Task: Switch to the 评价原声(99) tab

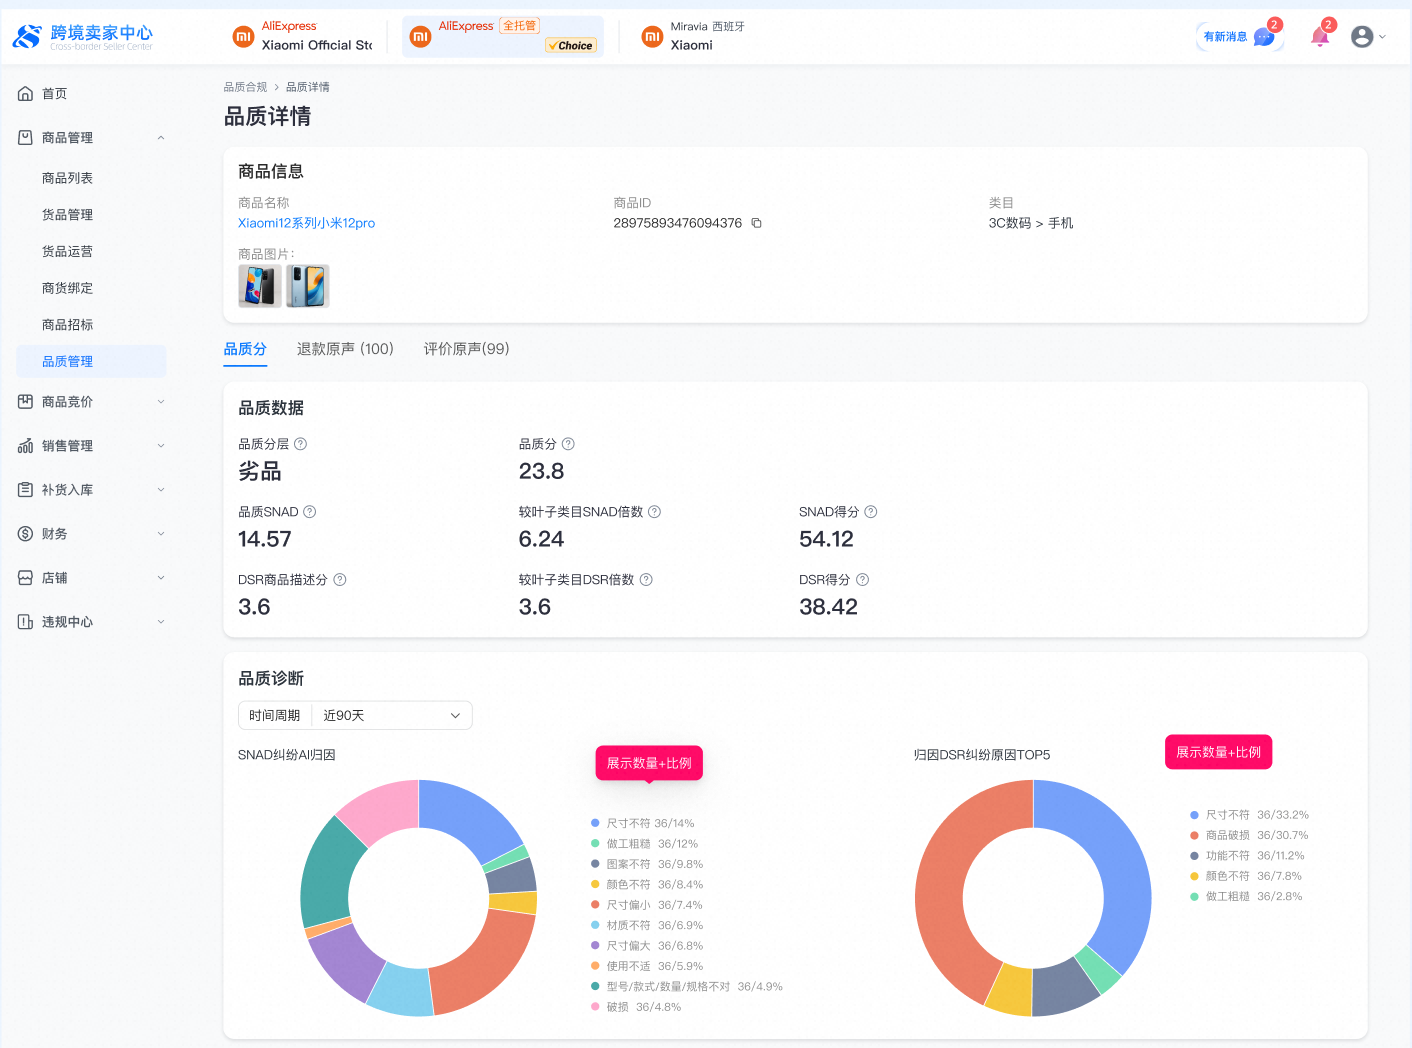Action: [466, 349]
